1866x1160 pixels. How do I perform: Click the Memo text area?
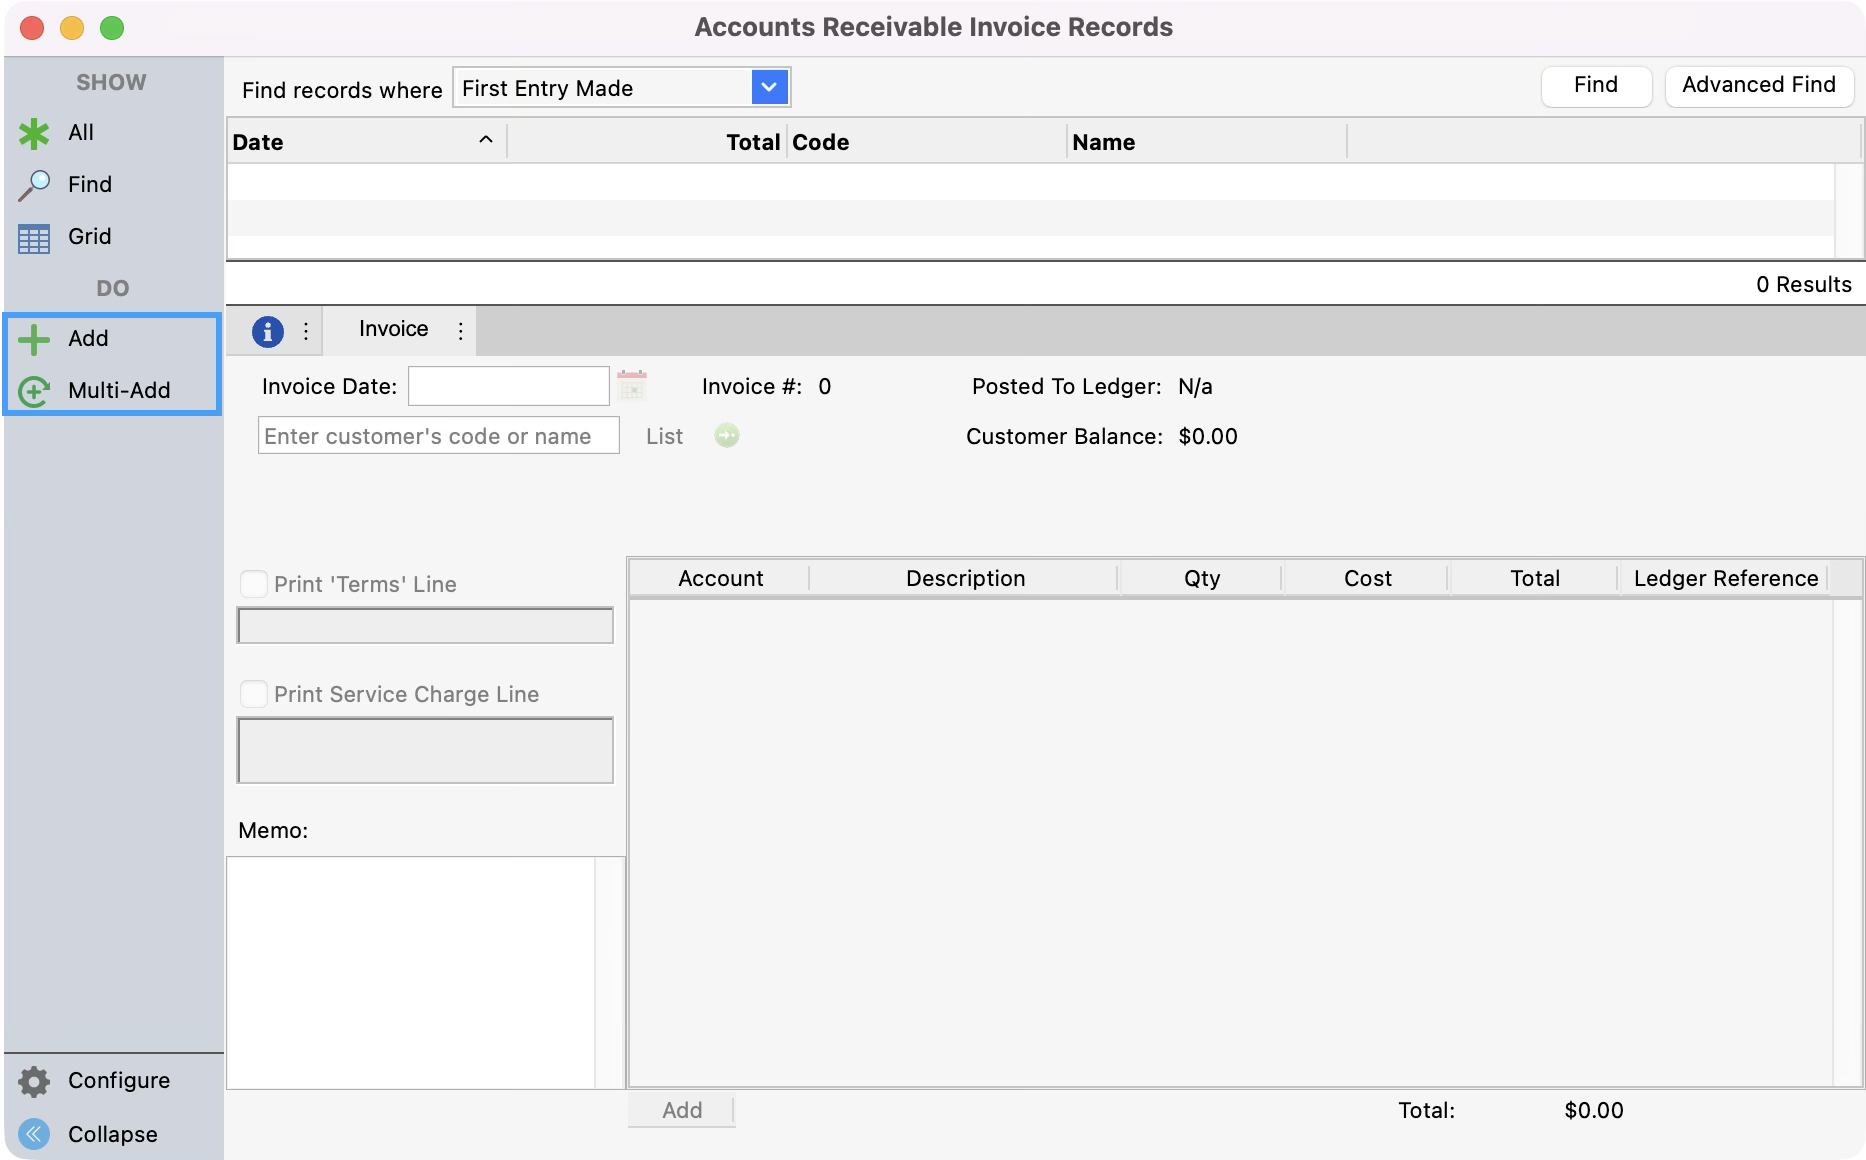point(411,972)
